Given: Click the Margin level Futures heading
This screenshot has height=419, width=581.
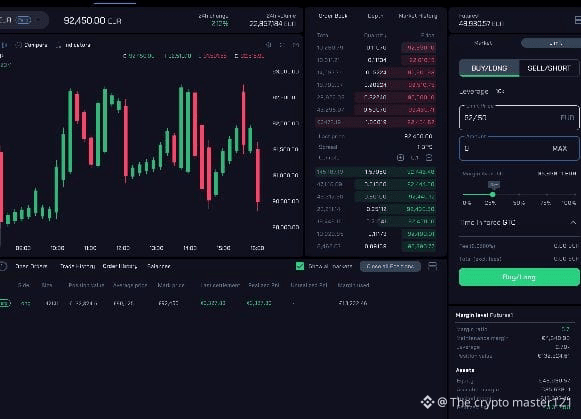Looking at the screenshot, I should point(484,315).
